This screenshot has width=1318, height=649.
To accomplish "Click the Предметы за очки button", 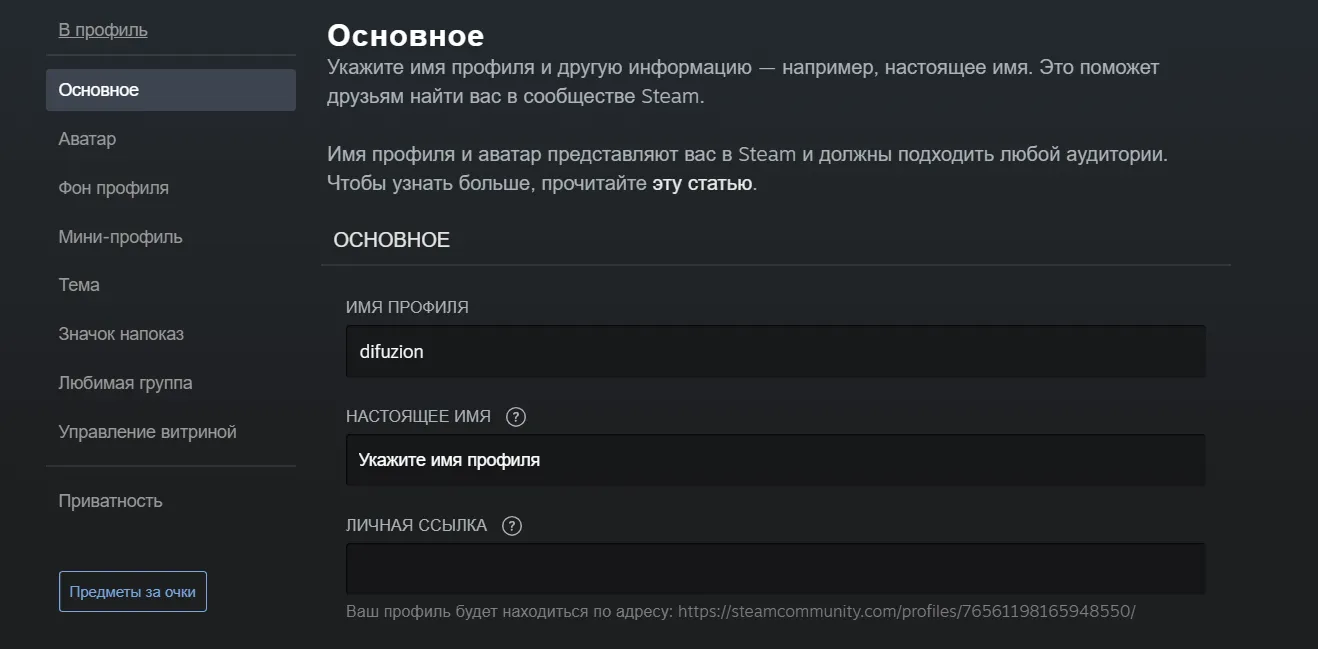I will tap(132, 591).
